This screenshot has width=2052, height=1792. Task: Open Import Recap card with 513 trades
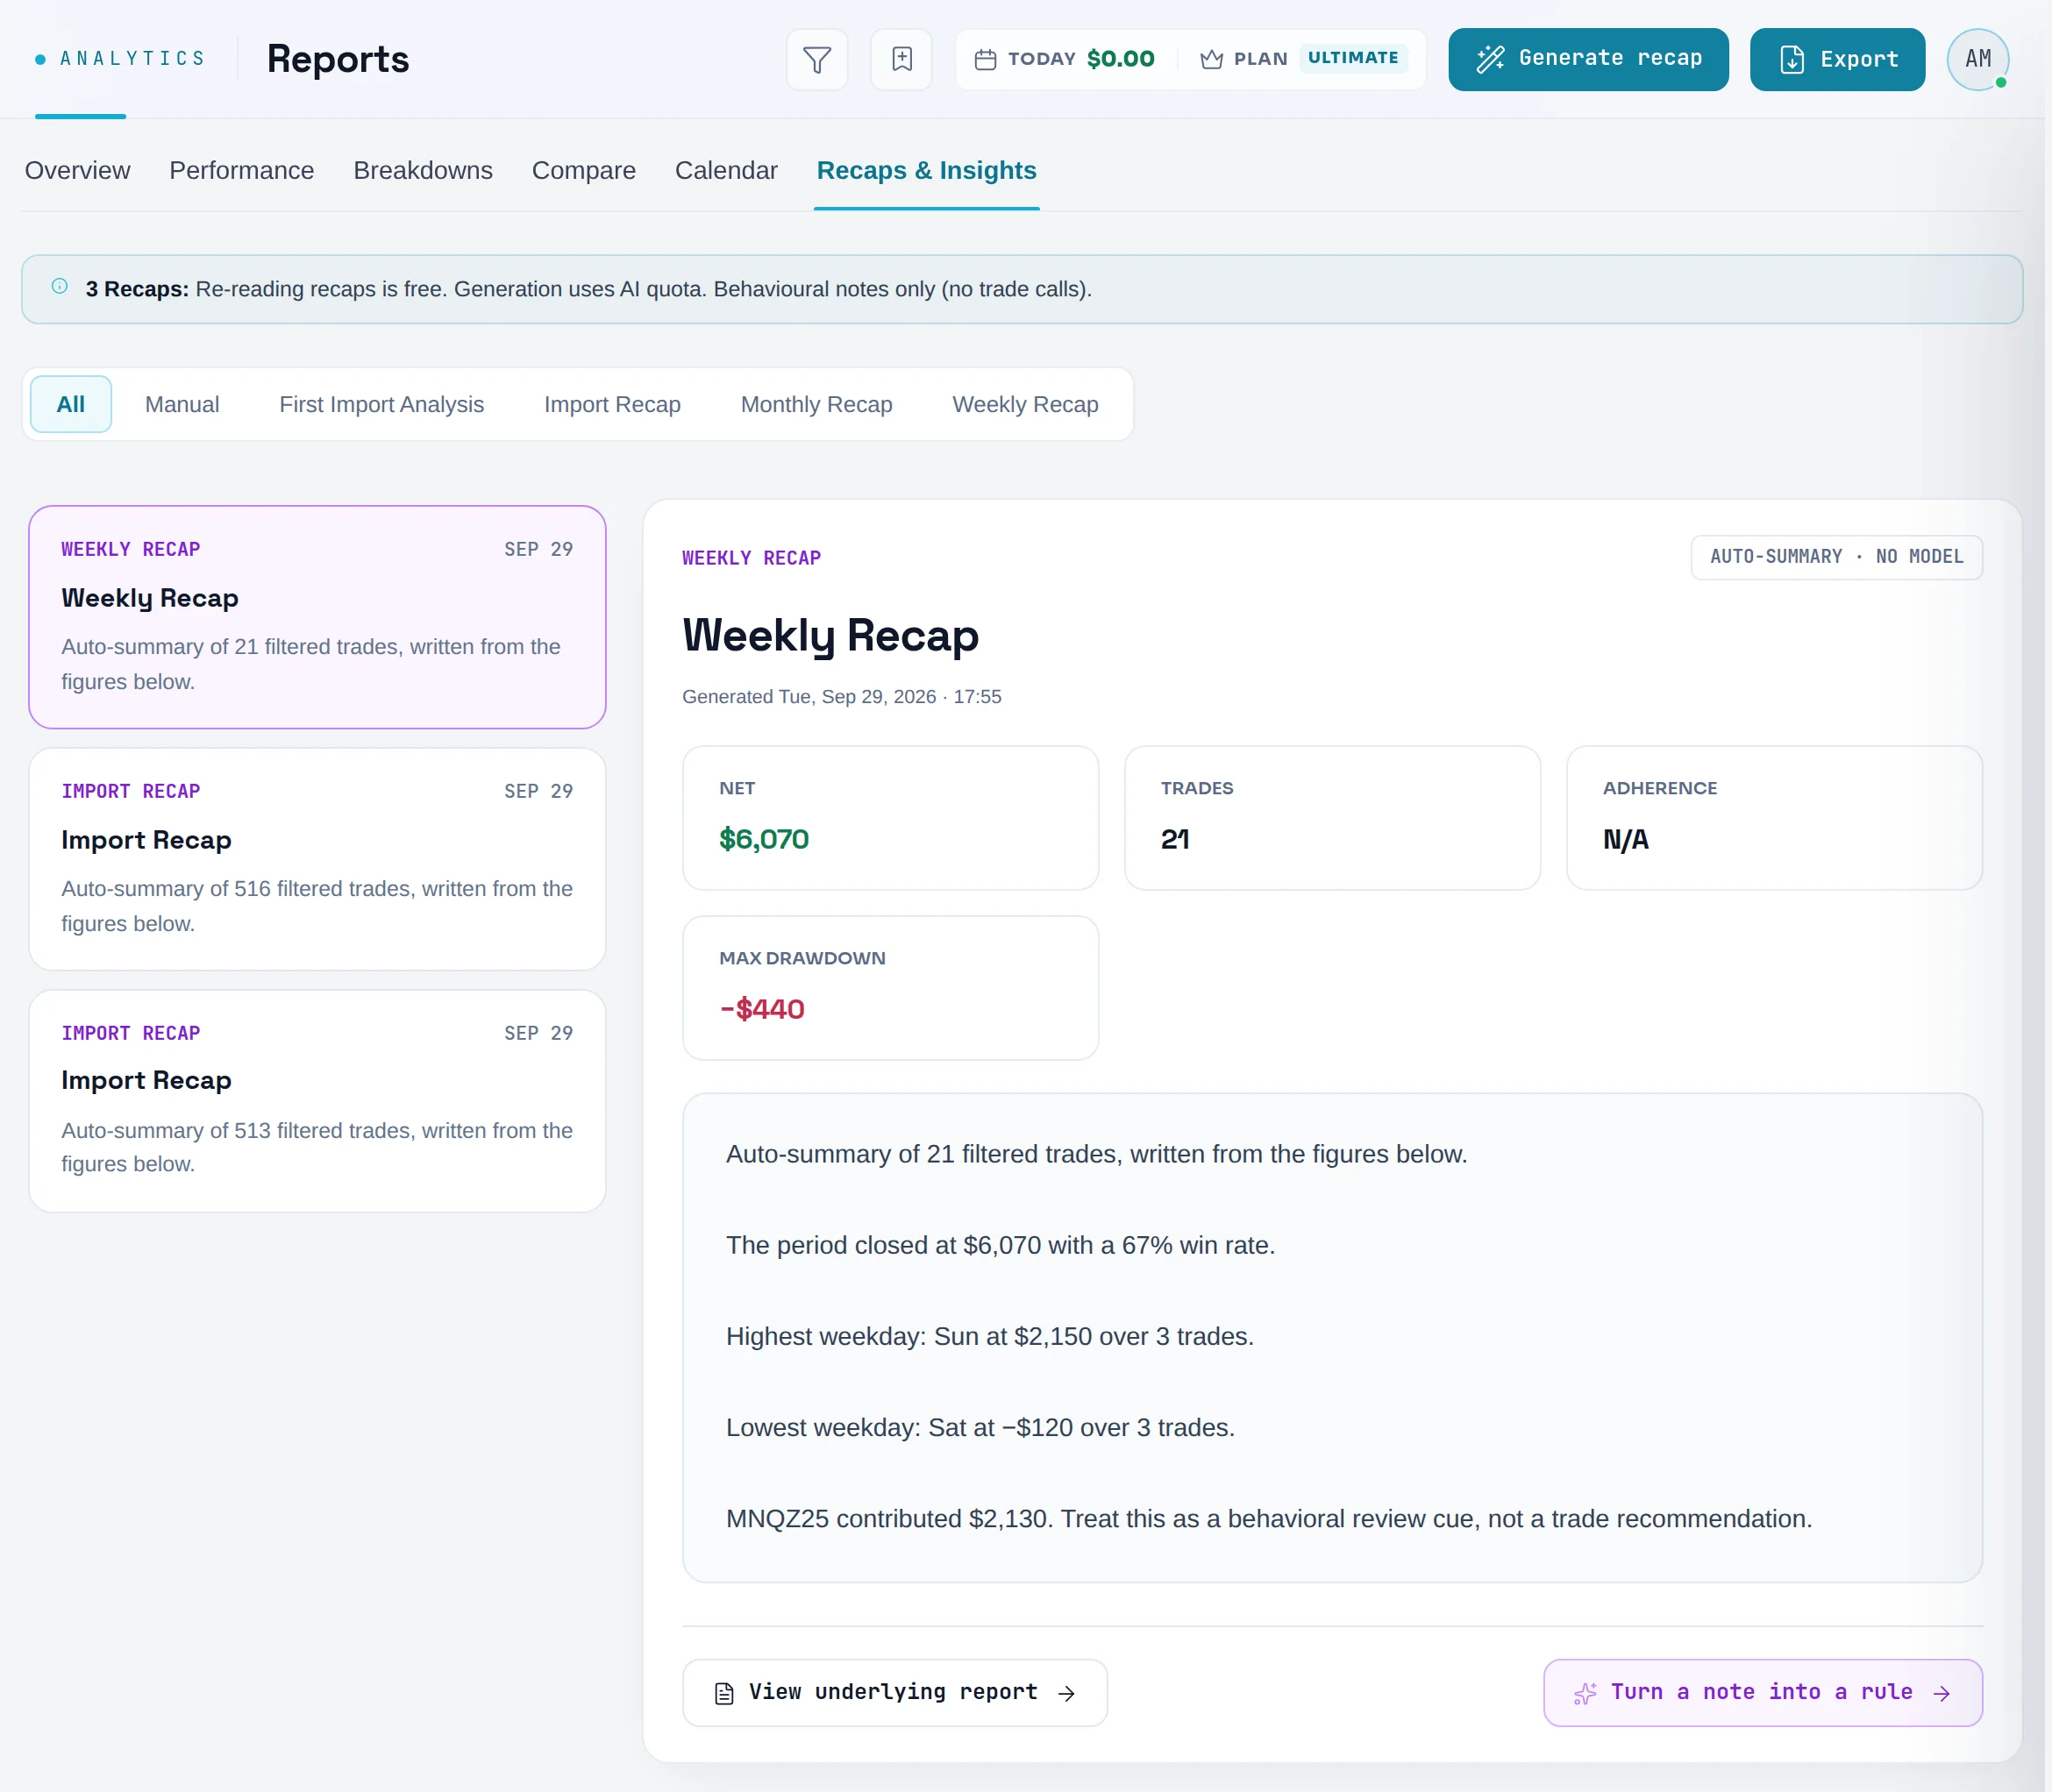(317, 1101)
